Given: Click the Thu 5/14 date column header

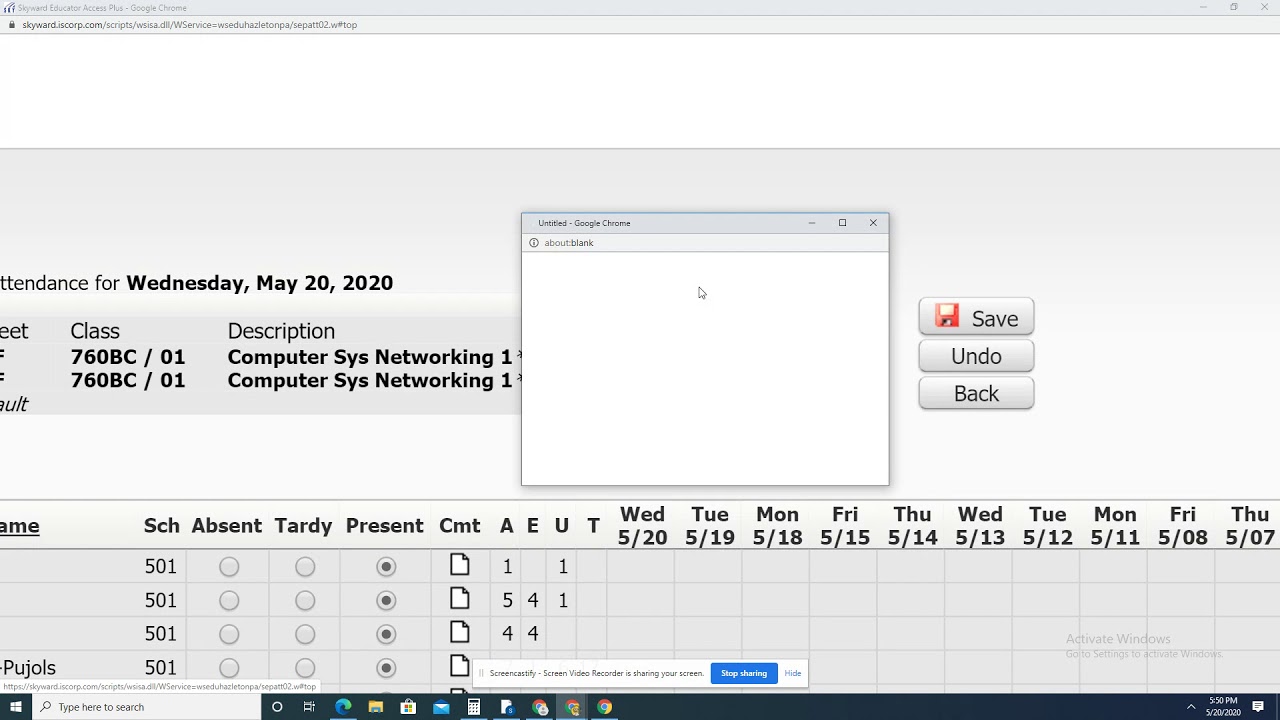Looking at the screenshot, I should click(x=912, y=526).
